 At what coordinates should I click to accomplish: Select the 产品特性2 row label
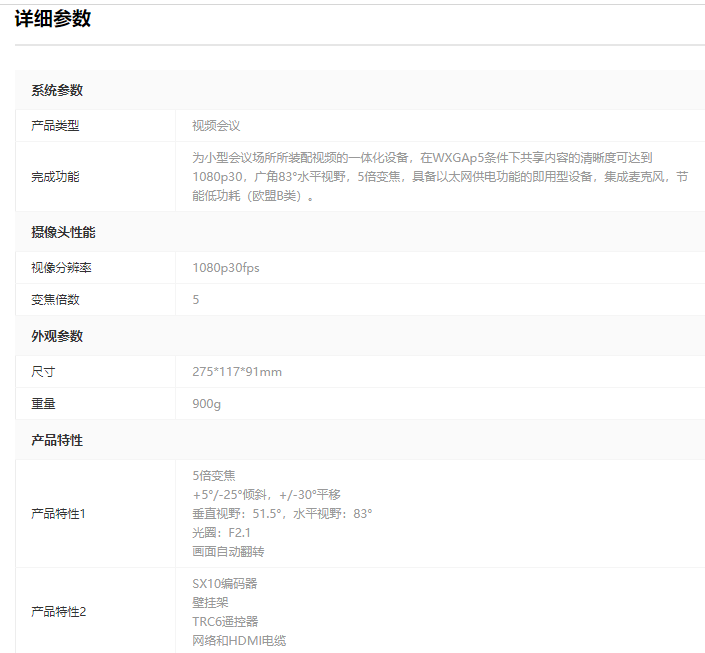click(x=59, y=611)
